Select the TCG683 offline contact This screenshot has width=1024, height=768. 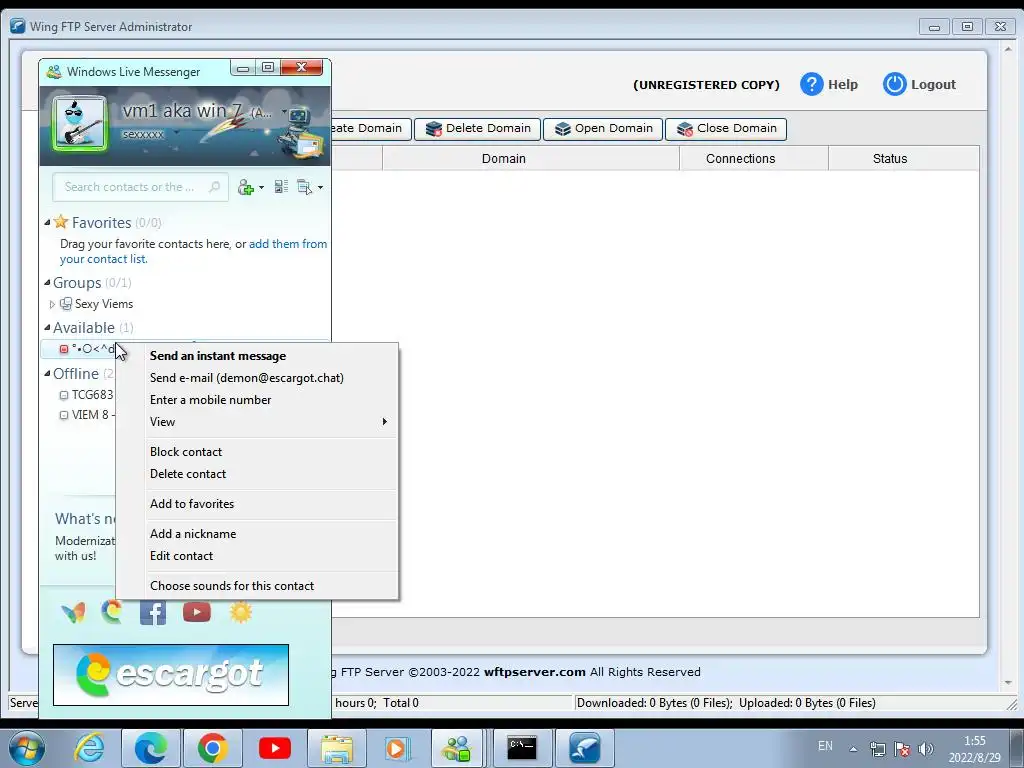pos(87,395)
